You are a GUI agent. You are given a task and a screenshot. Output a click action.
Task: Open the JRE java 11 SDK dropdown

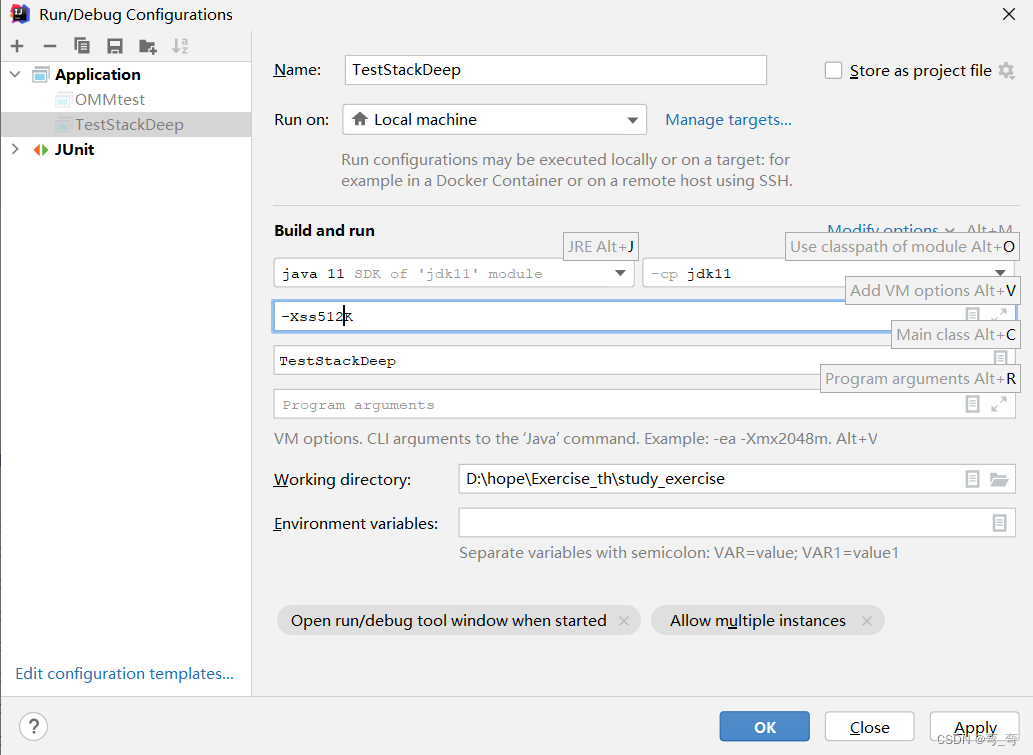coord(454,273)
